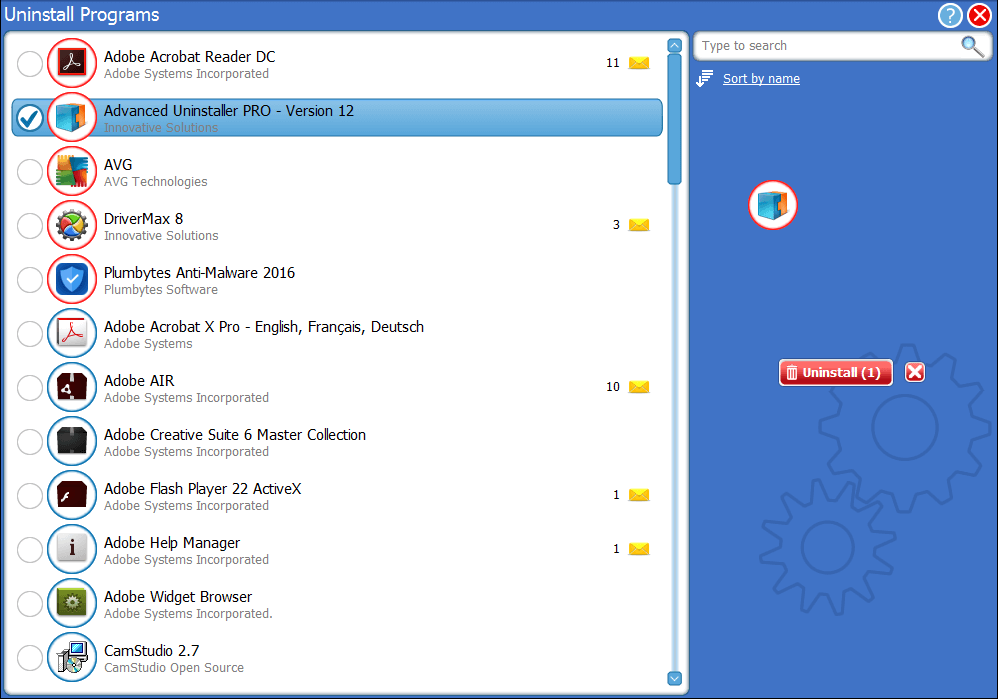Click the scroll up arrow in program list
This screenshot has height=699, width=998.
click(674, 45)
